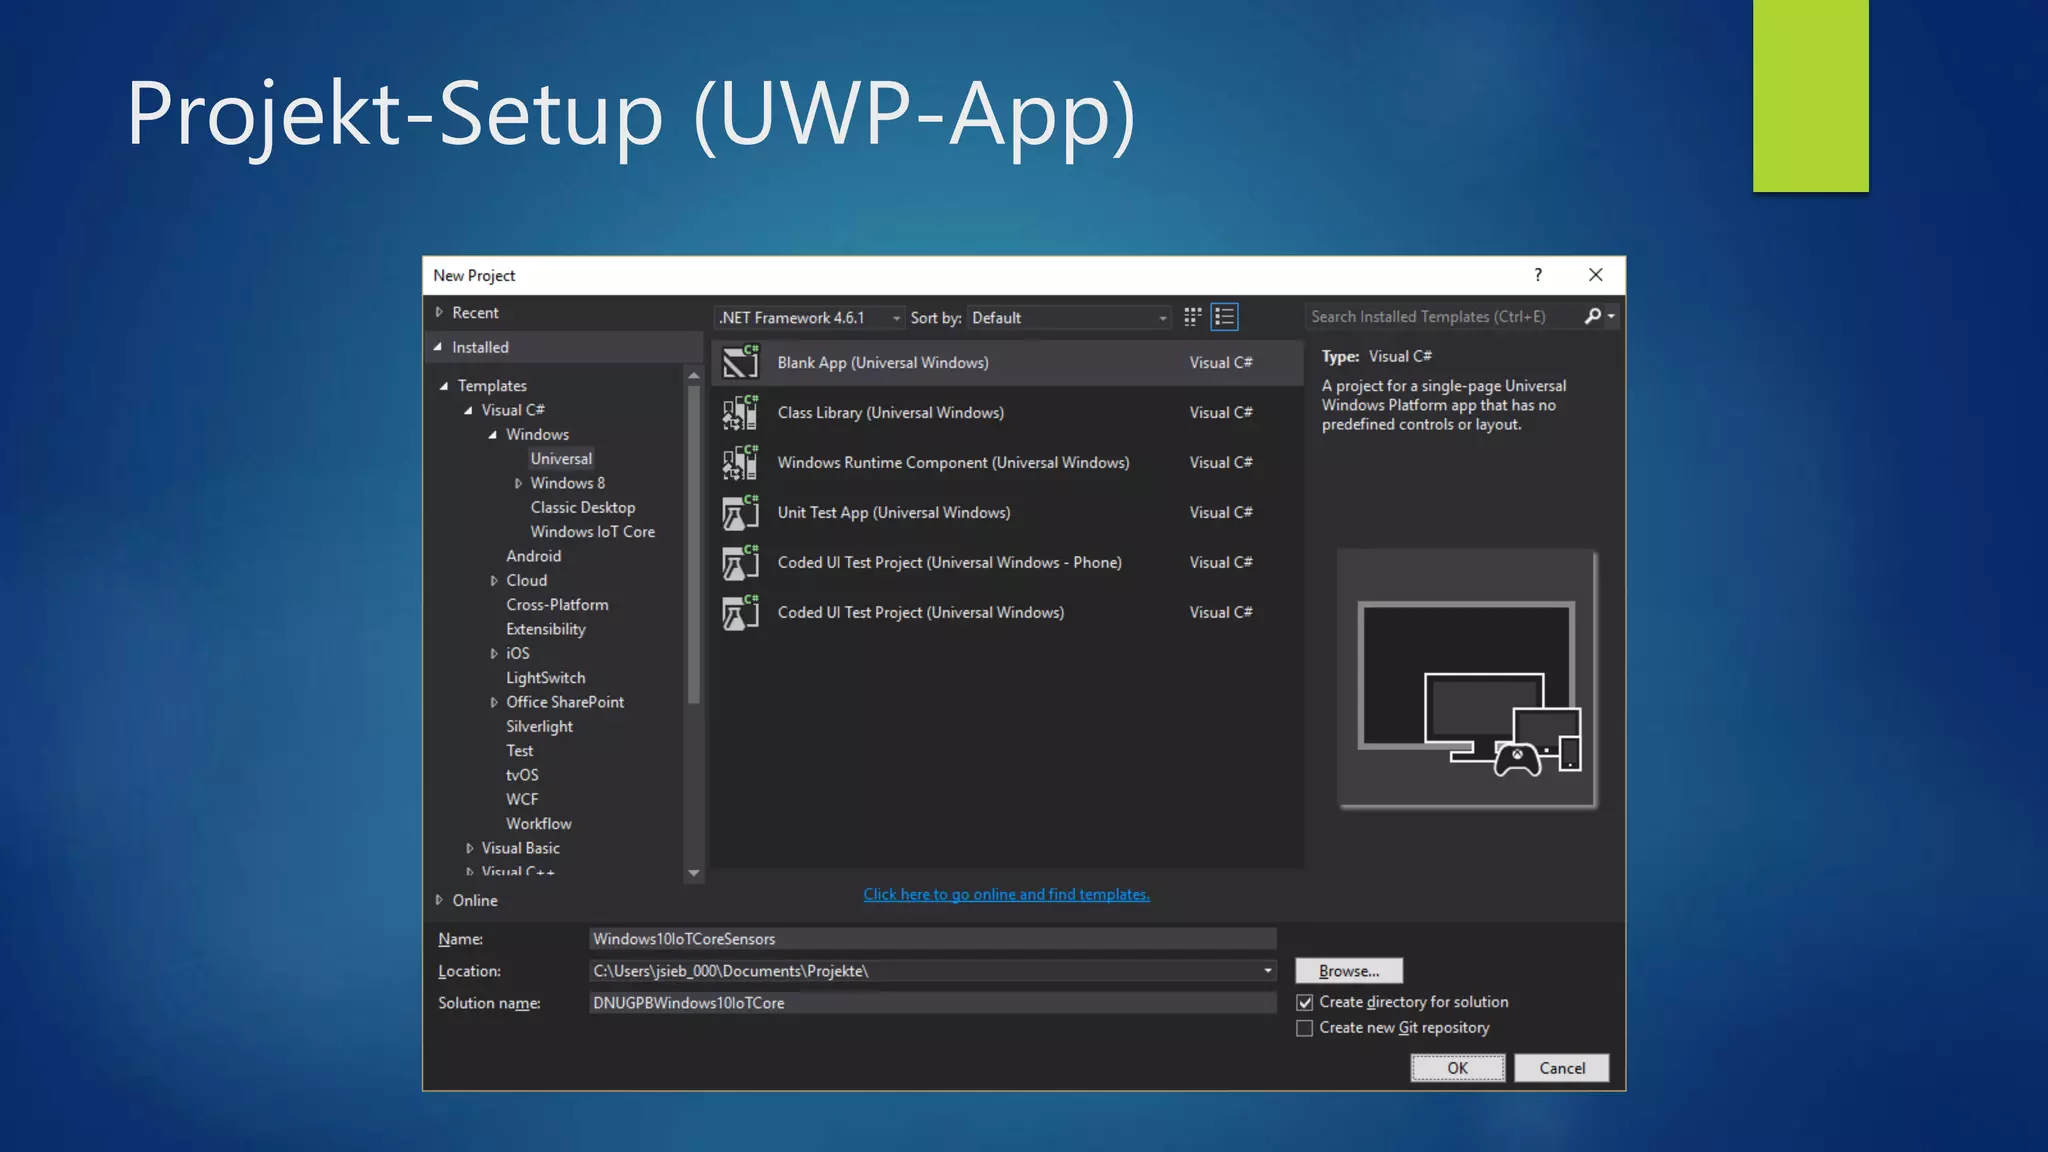
Task: Click the Search Installed Templates field
Action: pyautogui.click(x=1444, y=316)
